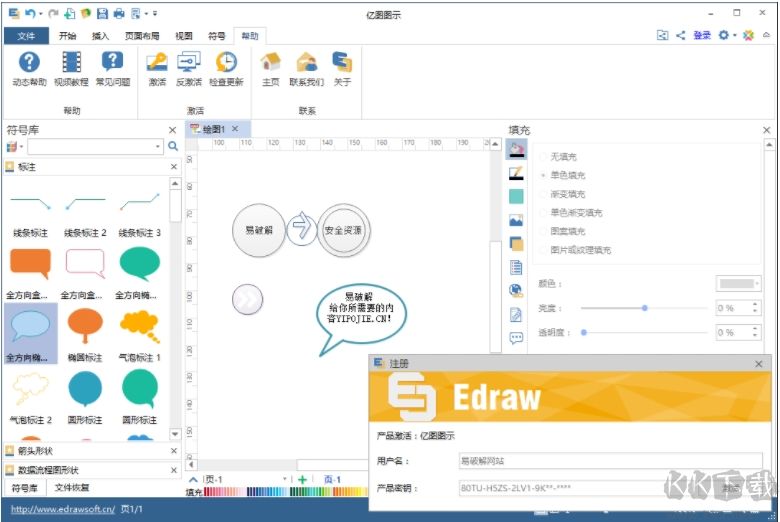
Task: Click 检查更新 check for updates
Action: [x=226, y=69]
